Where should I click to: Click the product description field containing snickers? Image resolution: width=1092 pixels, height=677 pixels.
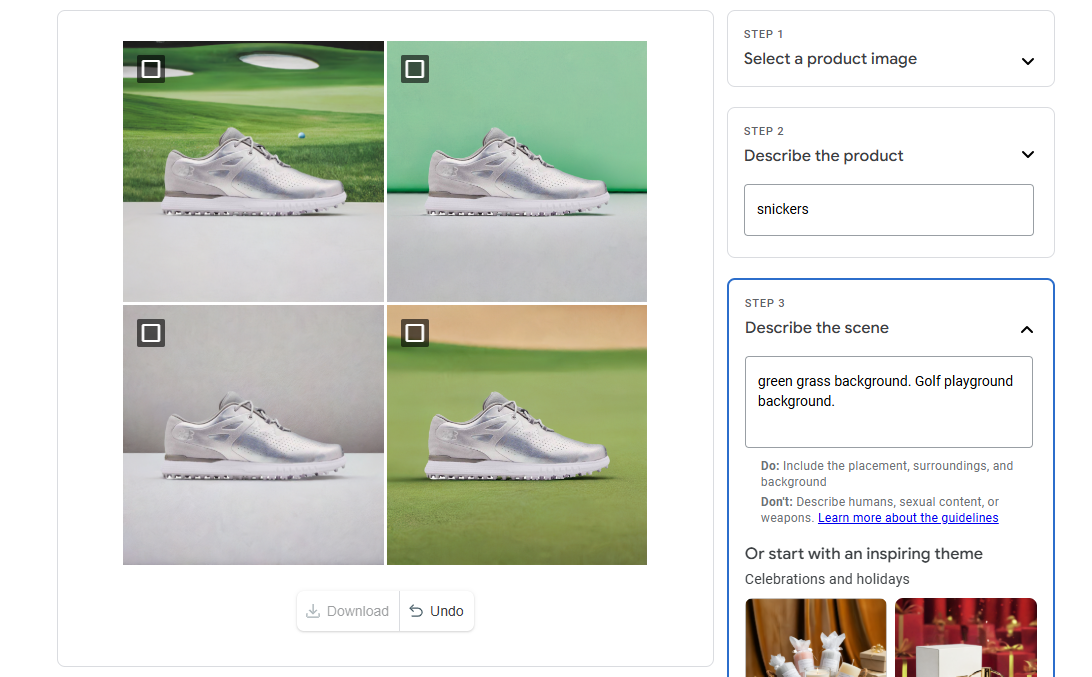click(889, 210)
